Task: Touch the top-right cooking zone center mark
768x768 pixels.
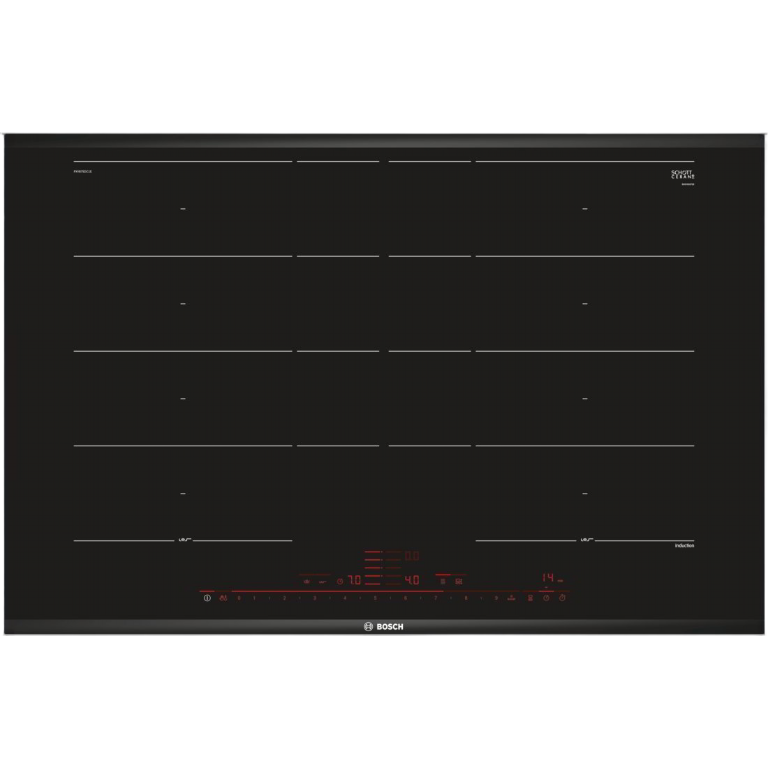Action: point(585,209)
